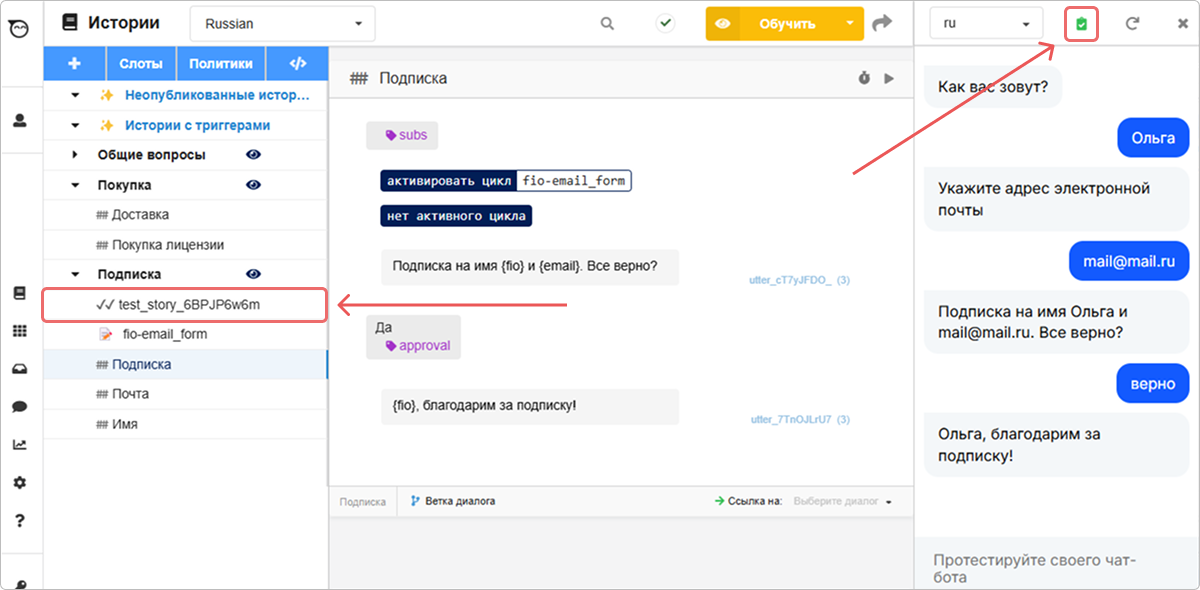Viewport: 1200px width, 590px height.
Task: Click the green test checklist icon
Action: pos(1080,22)
